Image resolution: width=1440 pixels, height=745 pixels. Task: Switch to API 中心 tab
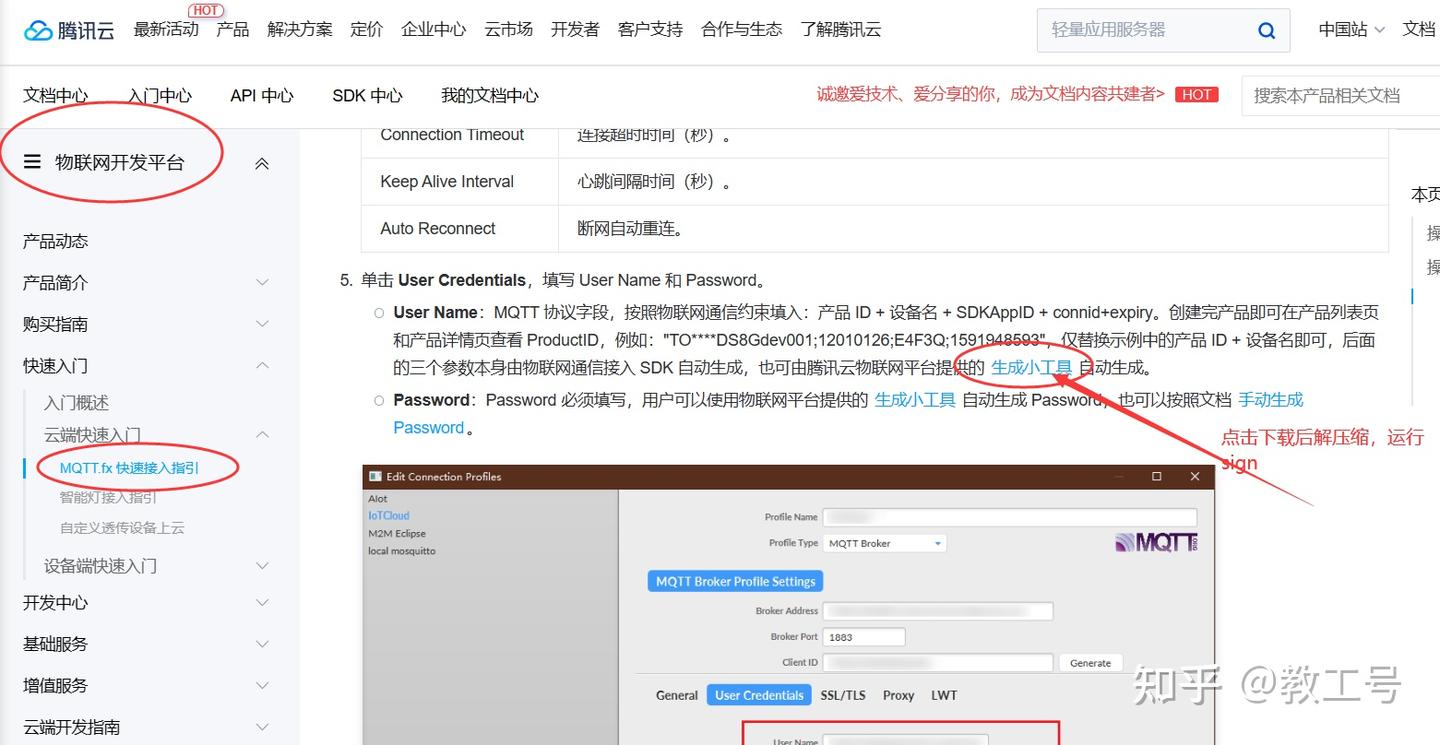tap(262, 96)
